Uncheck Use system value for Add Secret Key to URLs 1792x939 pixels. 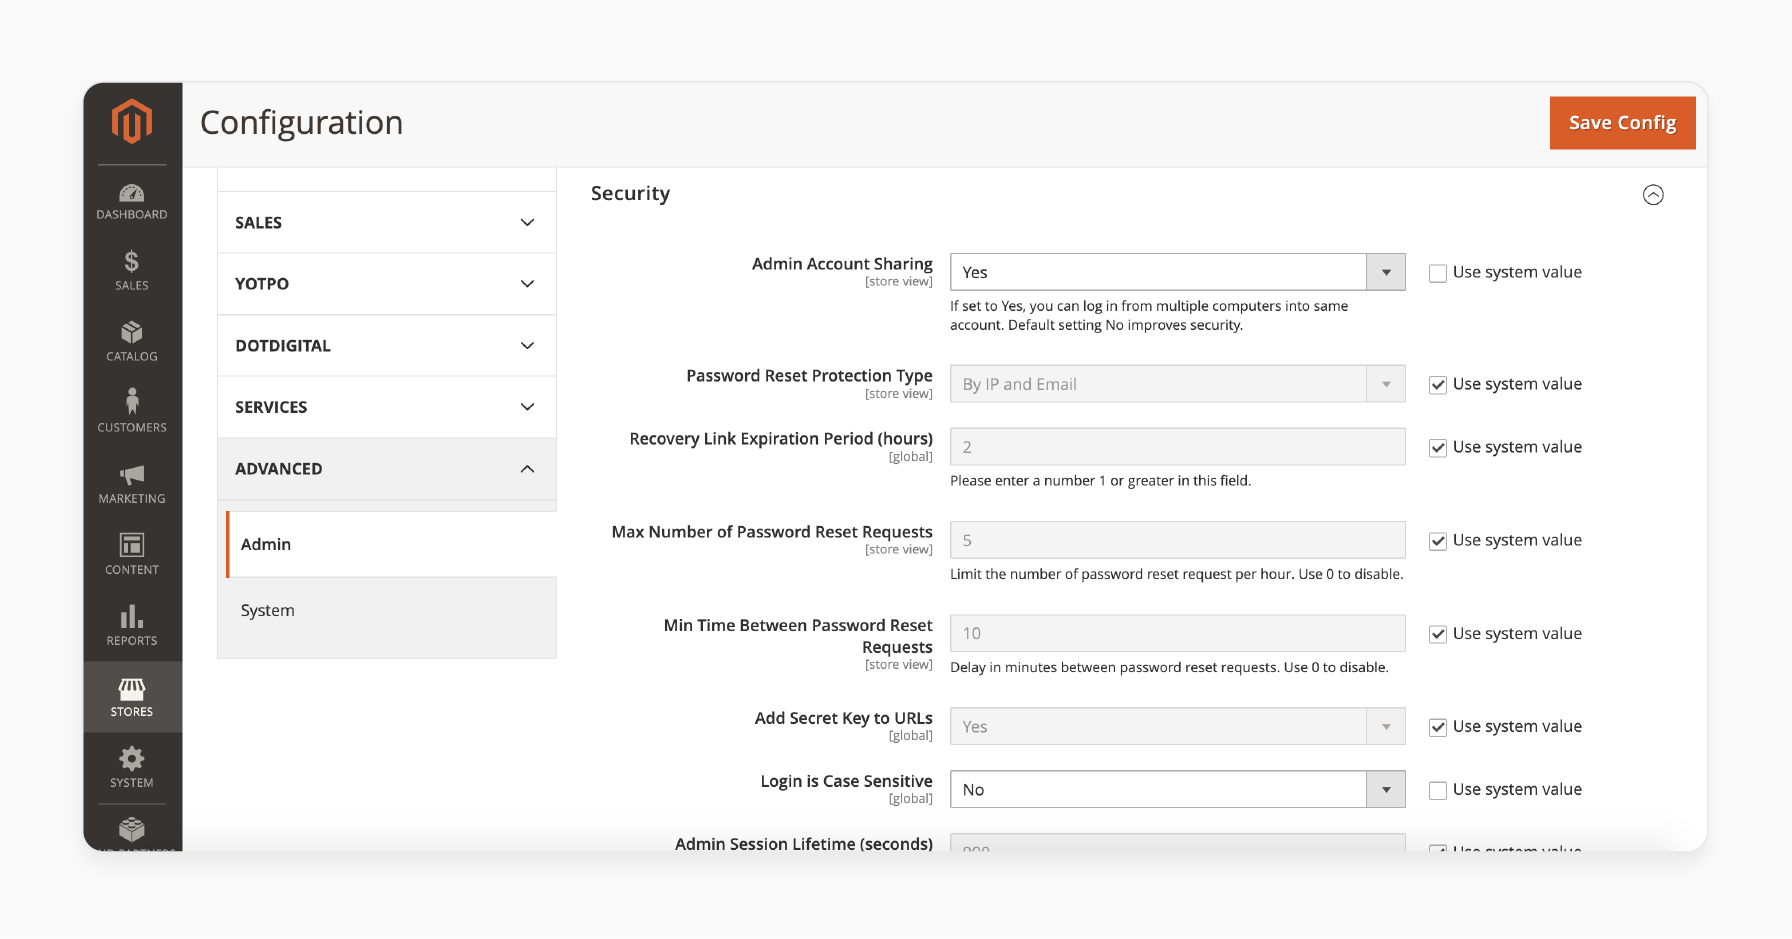[x=1438, y=727]
